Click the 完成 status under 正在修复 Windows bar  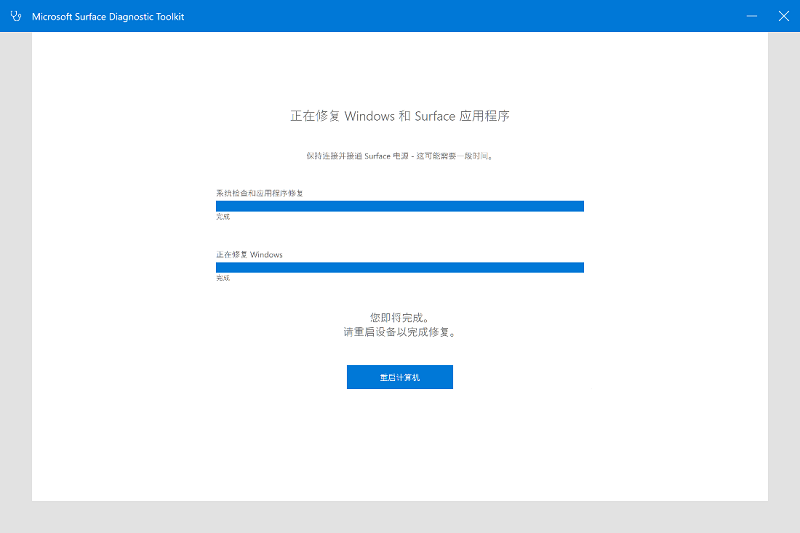coord(223,278)
